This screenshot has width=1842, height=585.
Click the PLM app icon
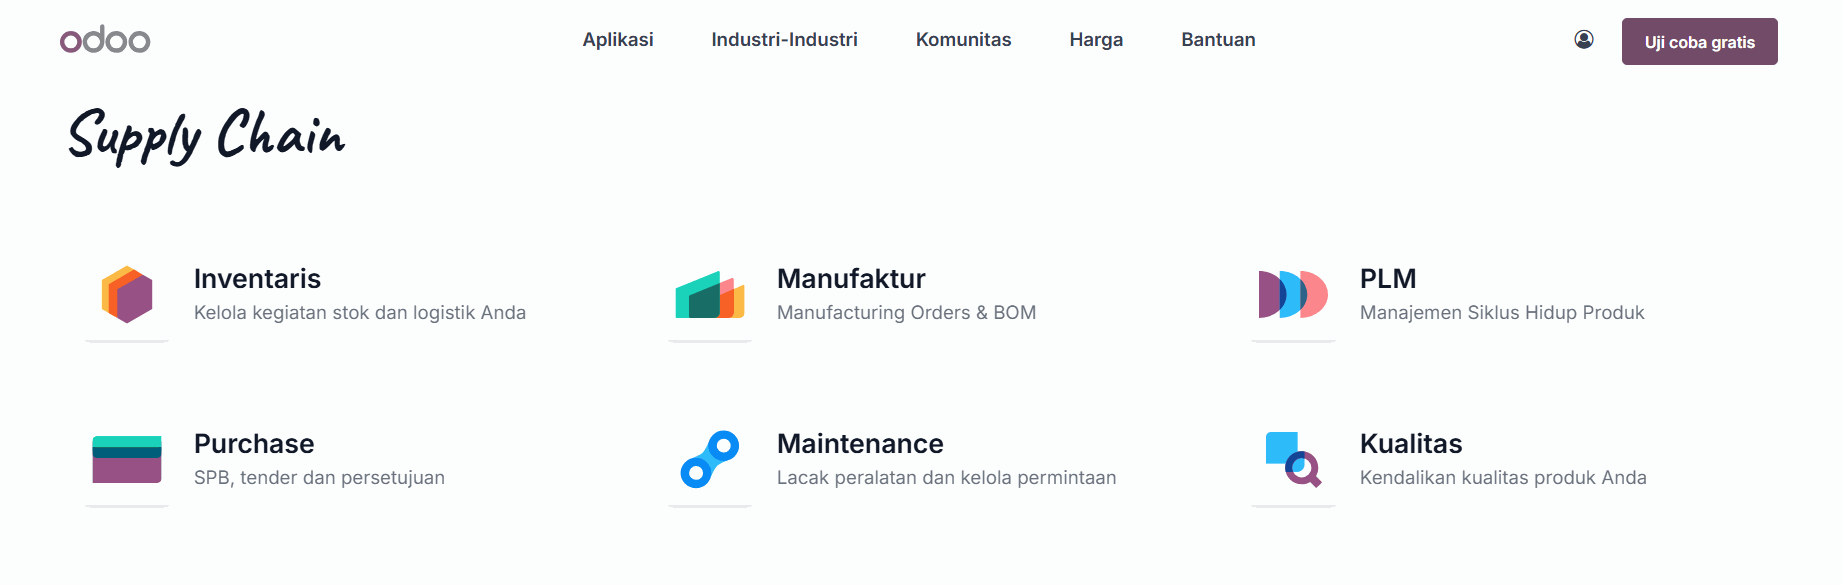point(1293,294)
